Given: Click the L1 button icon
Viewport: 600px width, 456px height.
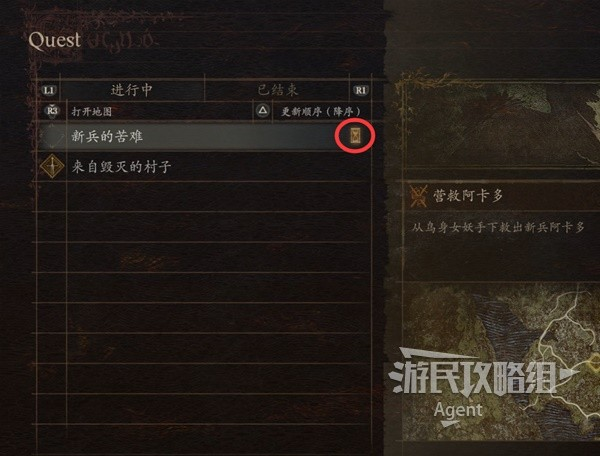Looking at the screenshot, I should [49, 90].
